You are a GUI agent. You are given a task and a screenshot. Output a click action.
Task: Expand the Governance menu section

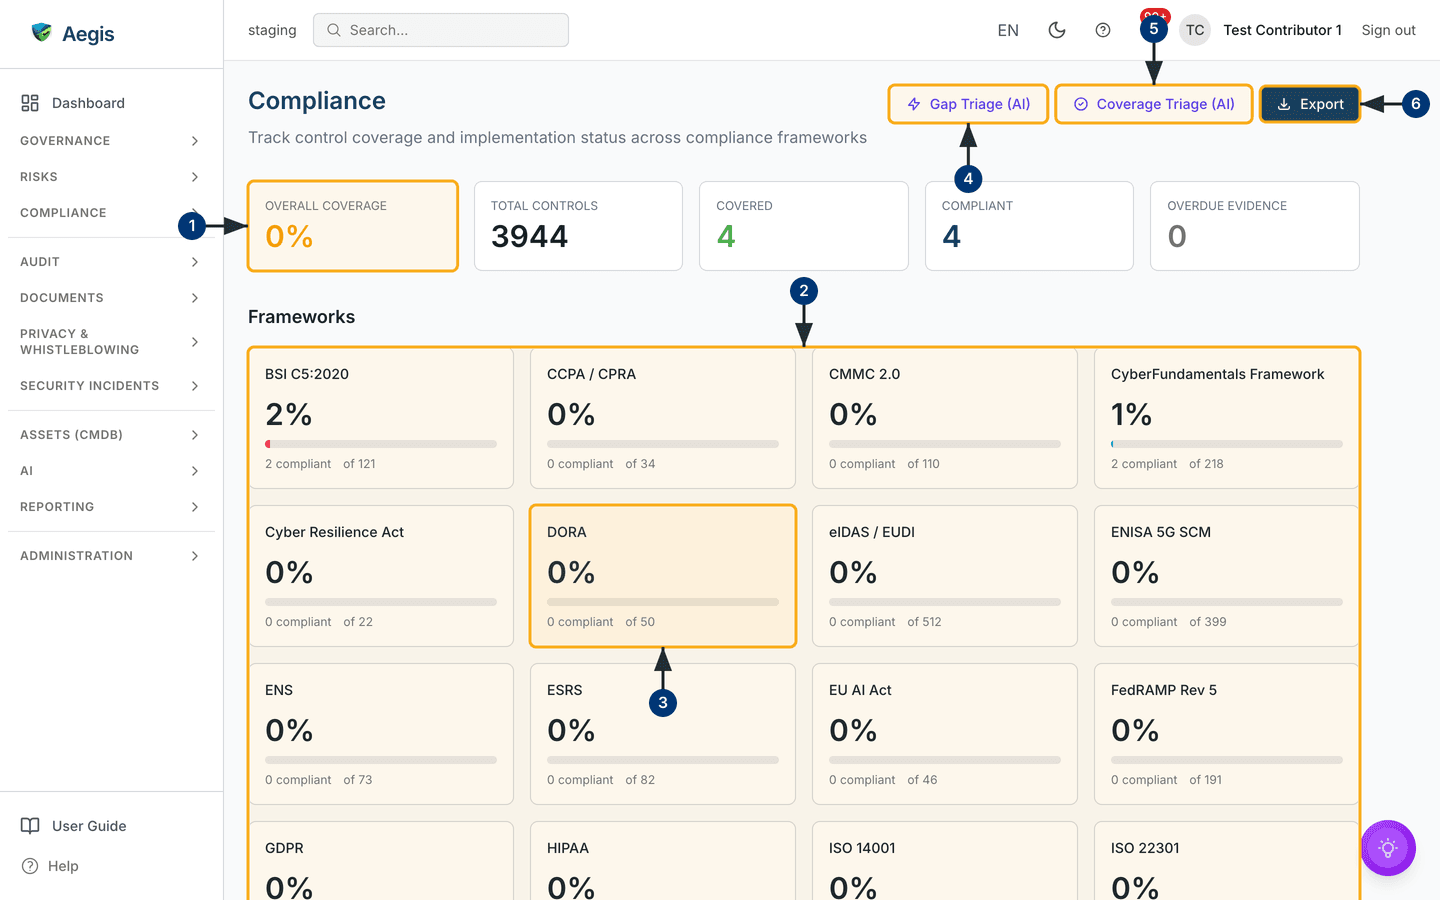111,141
